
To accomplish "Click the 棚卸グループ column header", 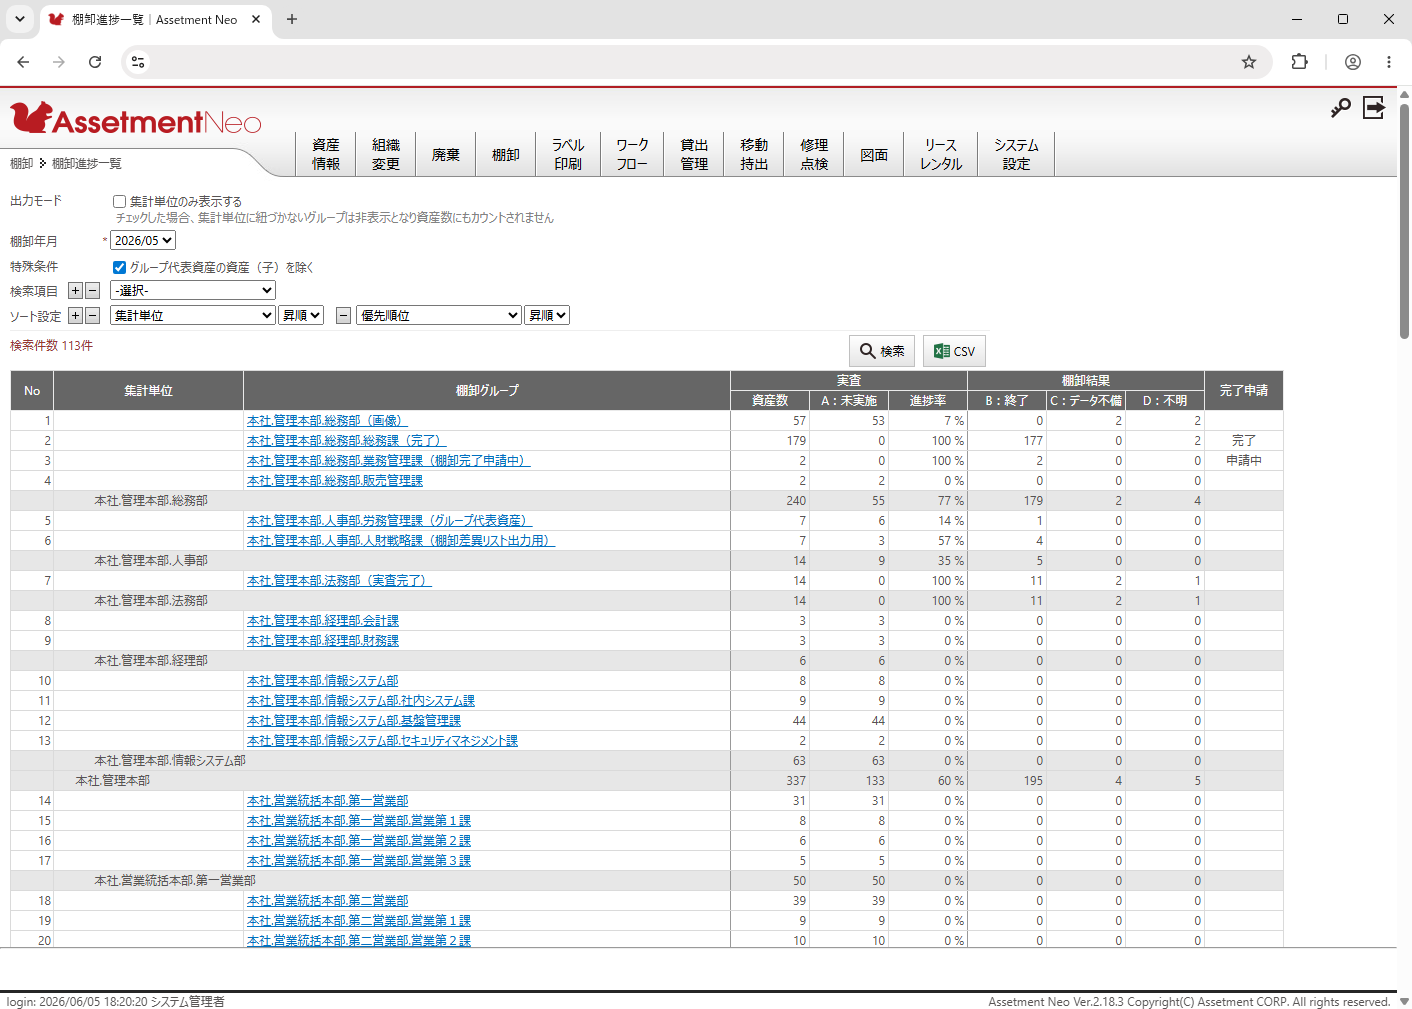I will (x=487, y=391).
